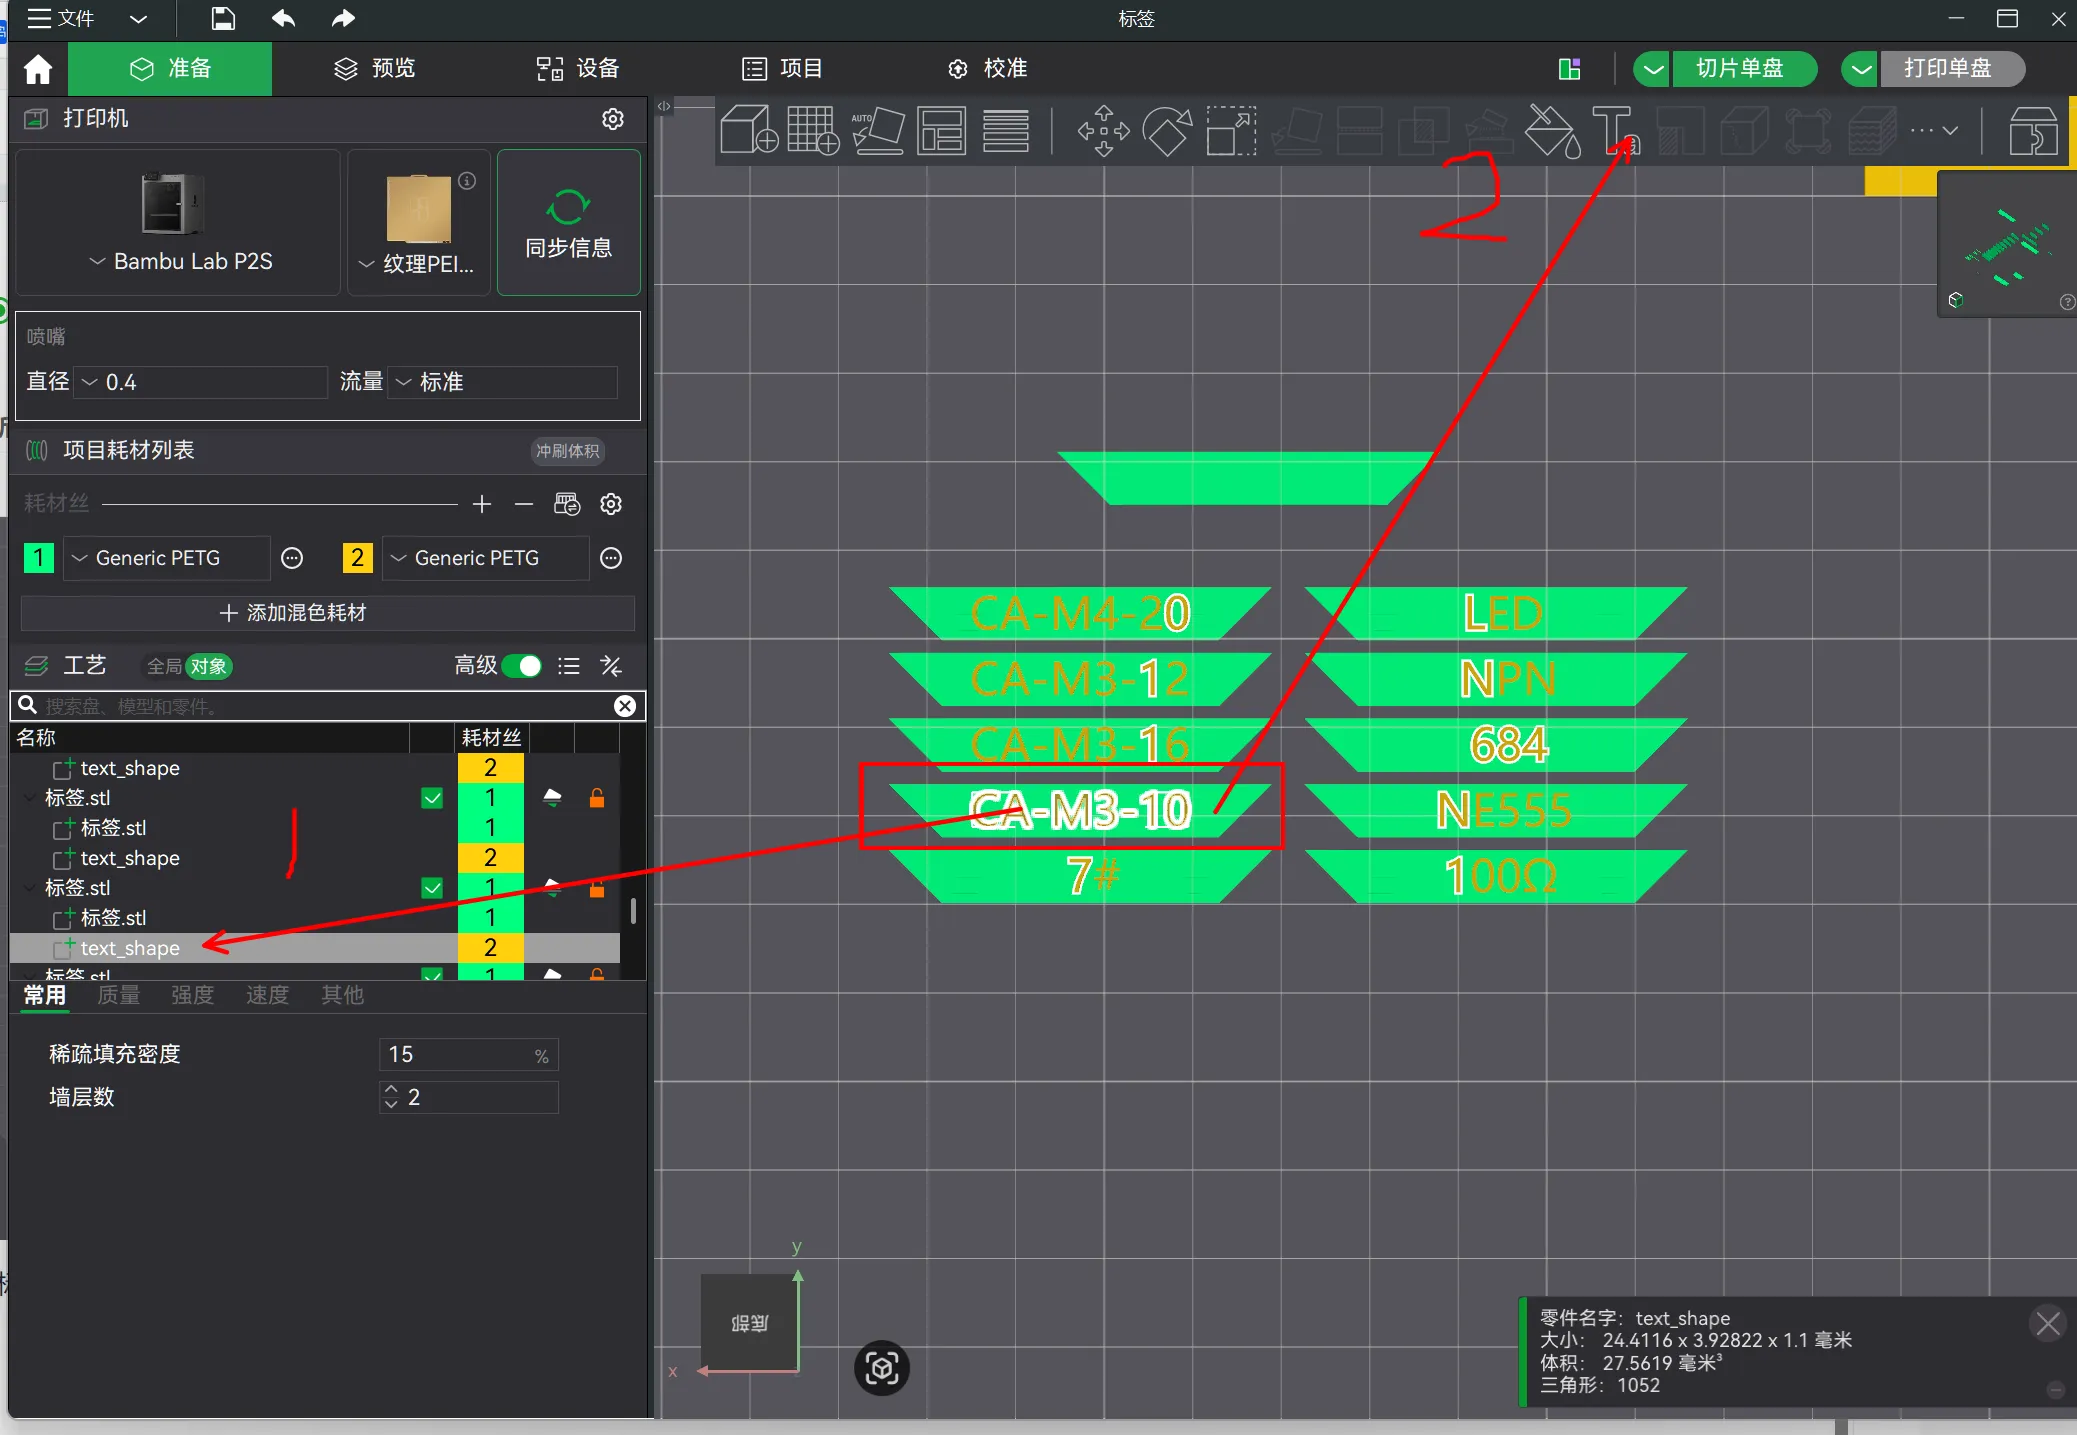
Task: Click the Add model cube icon
Action: point(749,130)
